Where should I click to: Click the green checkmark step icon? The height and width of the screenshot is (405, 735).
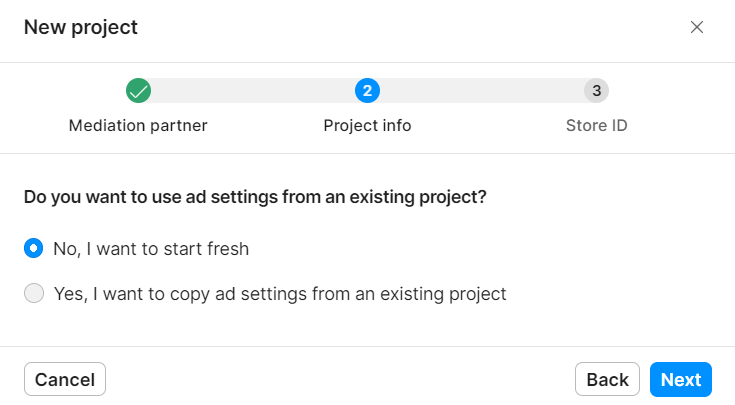coord(138,90)
